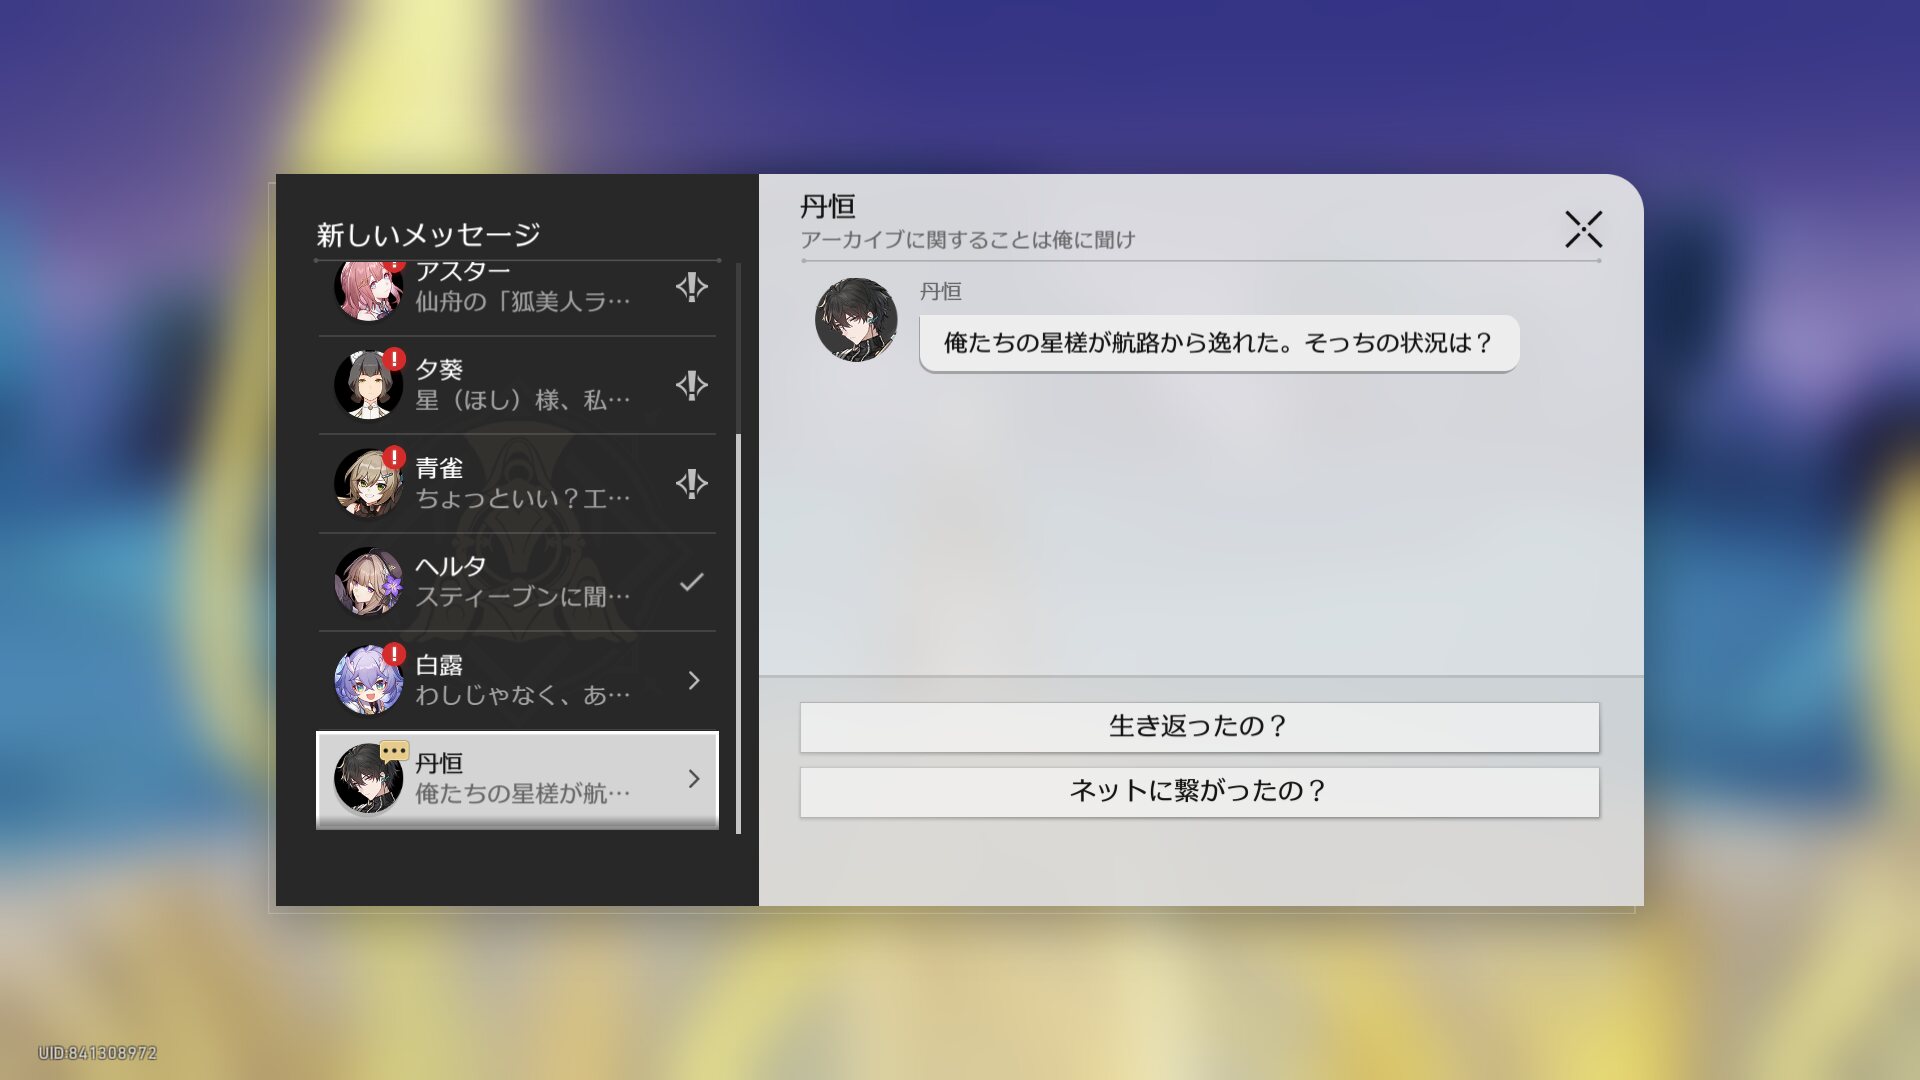
Task: Click the mission marker icon beside 夕葵
Action: click(691, 385)
